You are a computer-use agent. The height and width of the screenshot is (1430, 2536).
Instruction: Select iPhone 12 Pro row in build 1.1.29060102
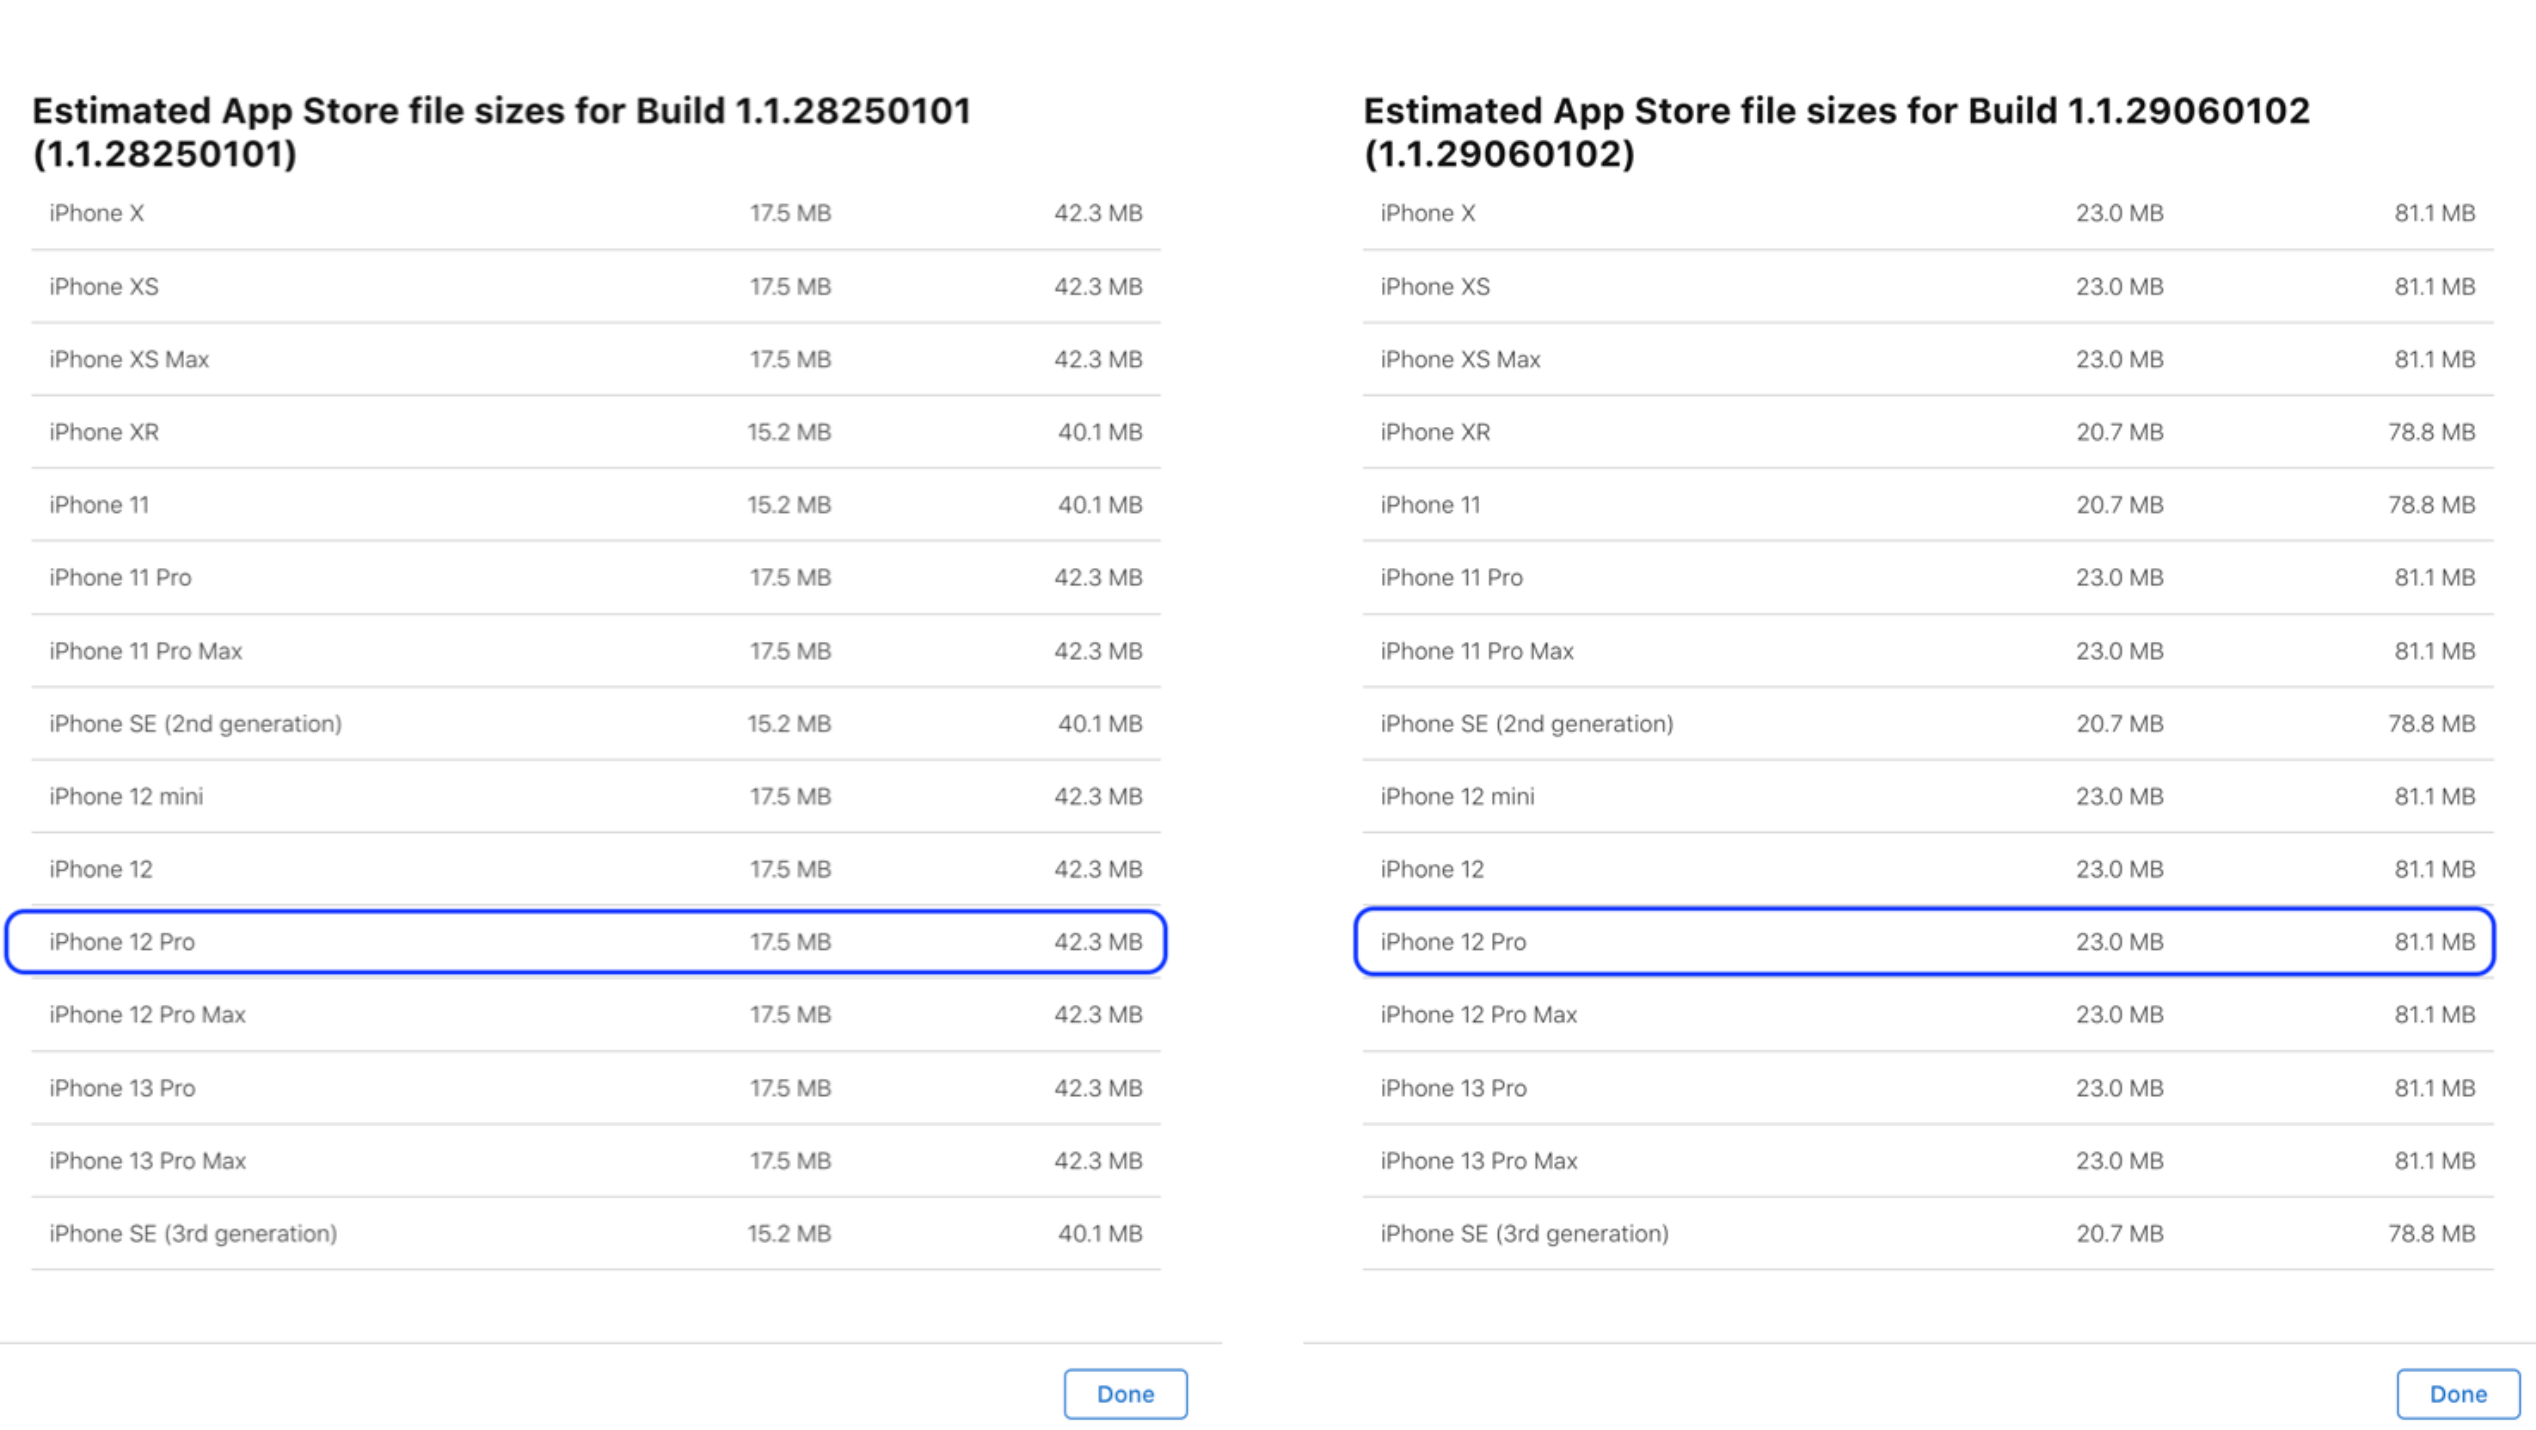click(x=1924, y=942)
